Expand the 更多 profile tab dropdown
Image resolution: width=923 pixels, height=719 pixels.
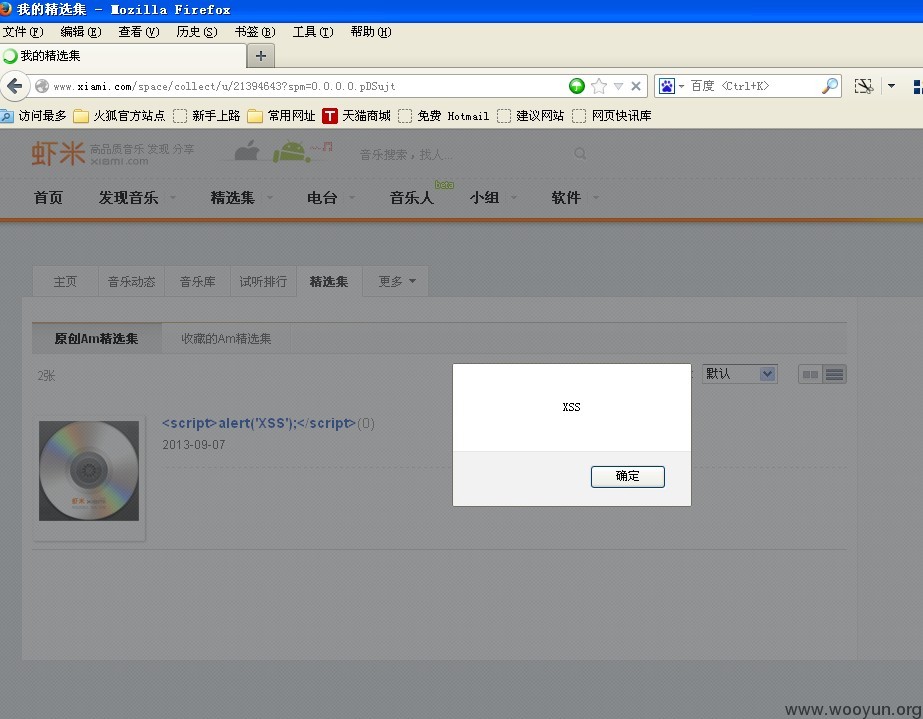(396, 281)
